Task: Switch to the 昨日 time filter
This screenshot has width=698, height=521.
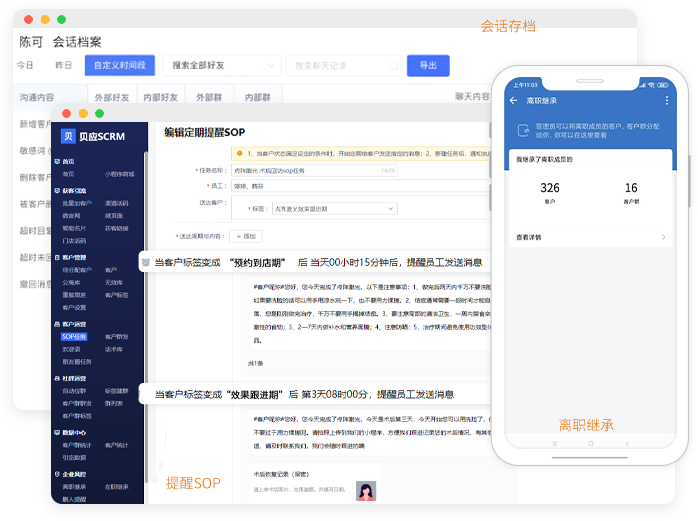Action: 63,66
